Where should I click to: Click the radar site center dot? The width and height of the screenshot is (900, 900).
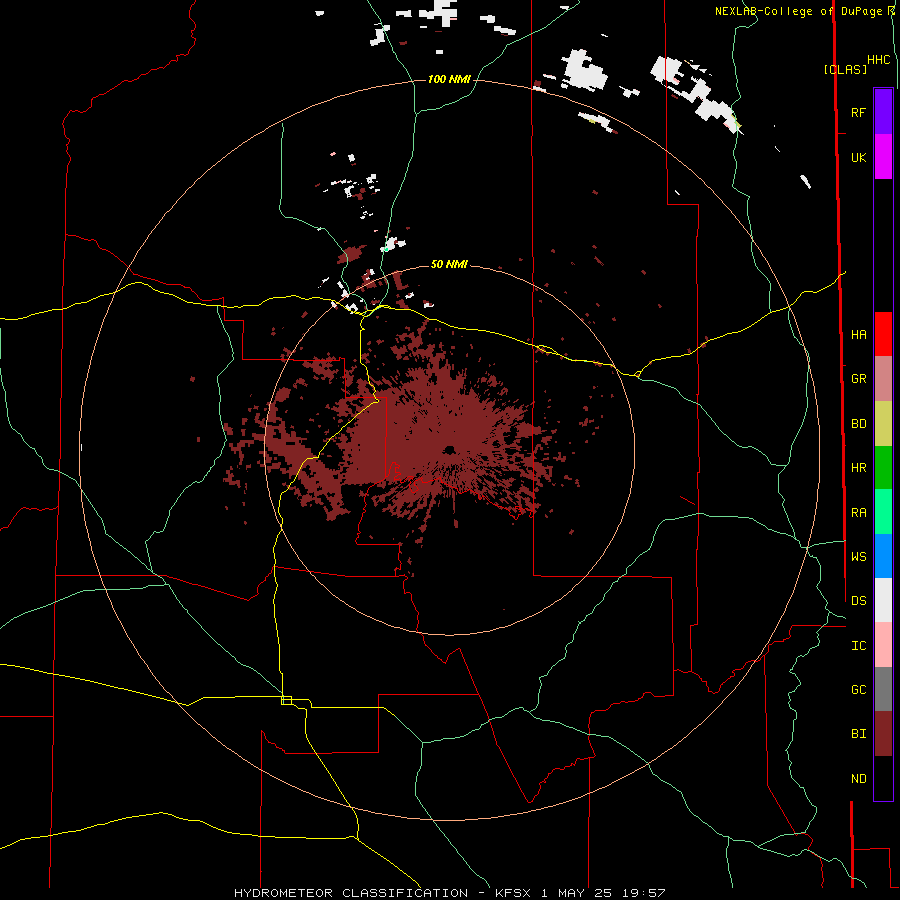[x=449, y=449]
